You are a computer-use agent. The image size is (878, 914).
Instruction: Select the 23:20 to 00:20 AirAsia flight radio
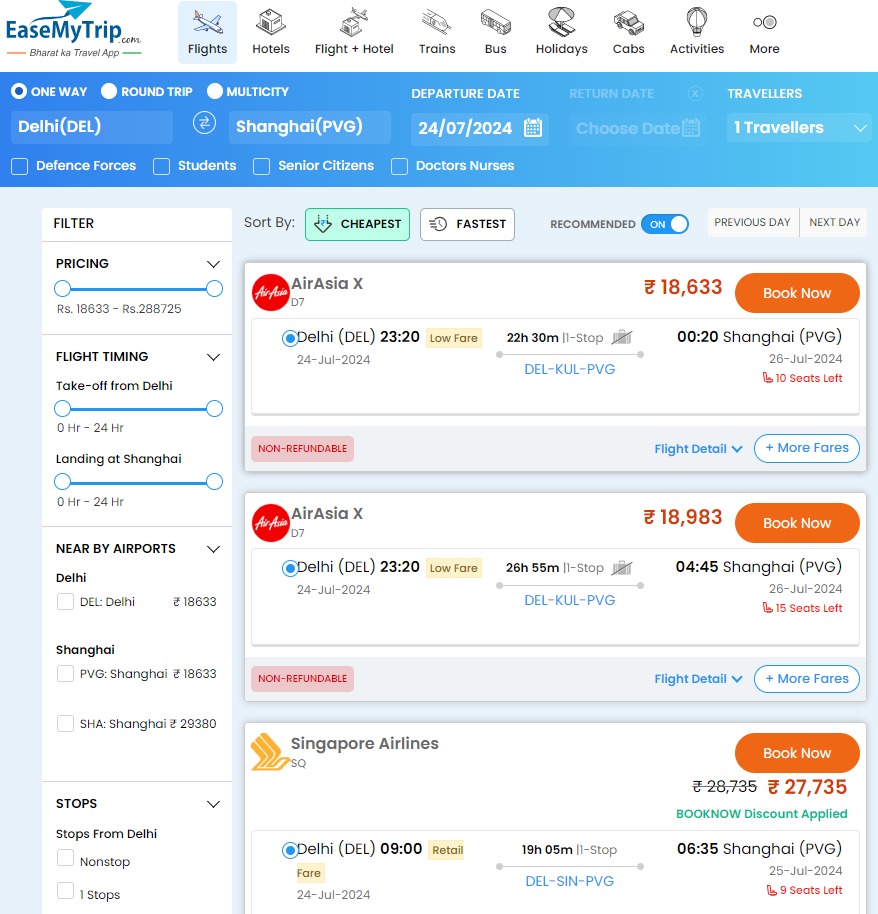pyautogui.click(x=290, y=338)
